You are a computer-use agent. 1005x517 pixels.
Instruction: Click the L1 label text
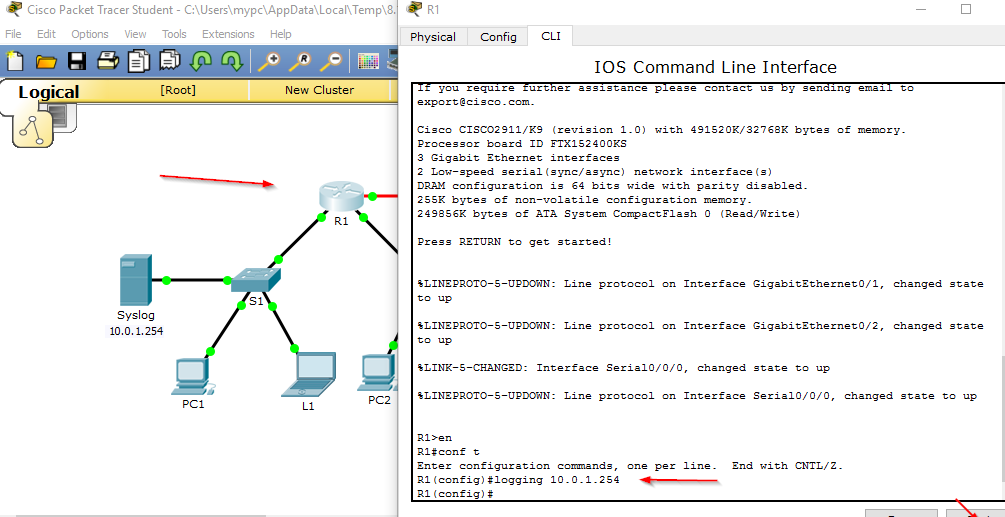tap(308, 406)
